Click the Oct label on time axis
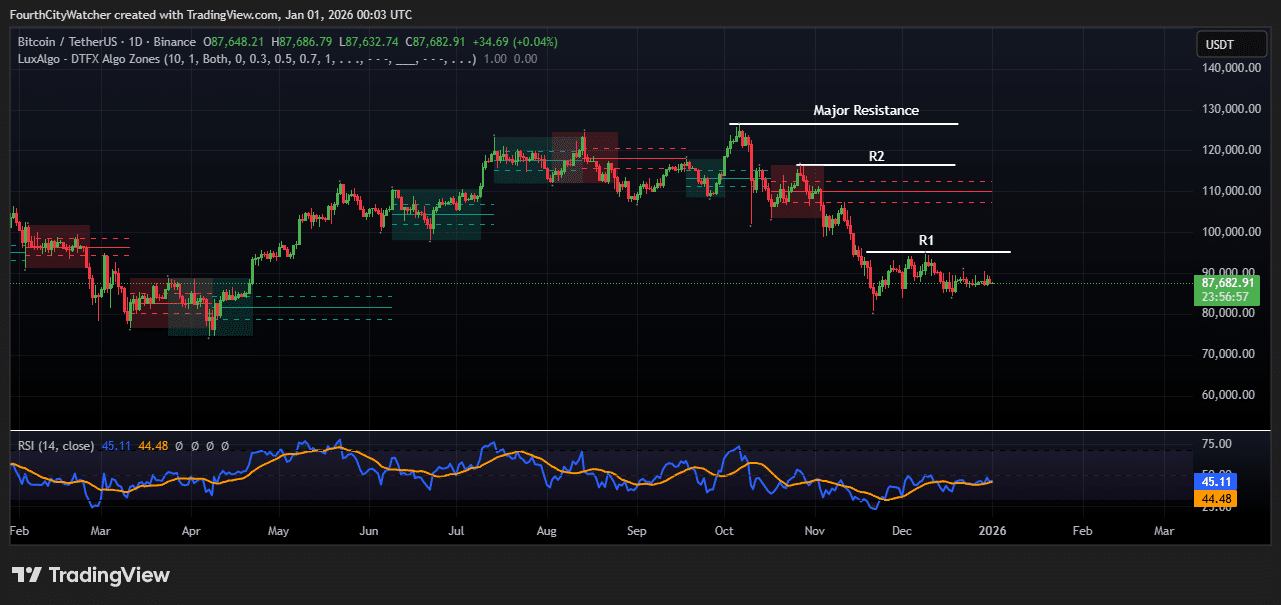This screenshot has width=1281, height=605. coord(725,530)
